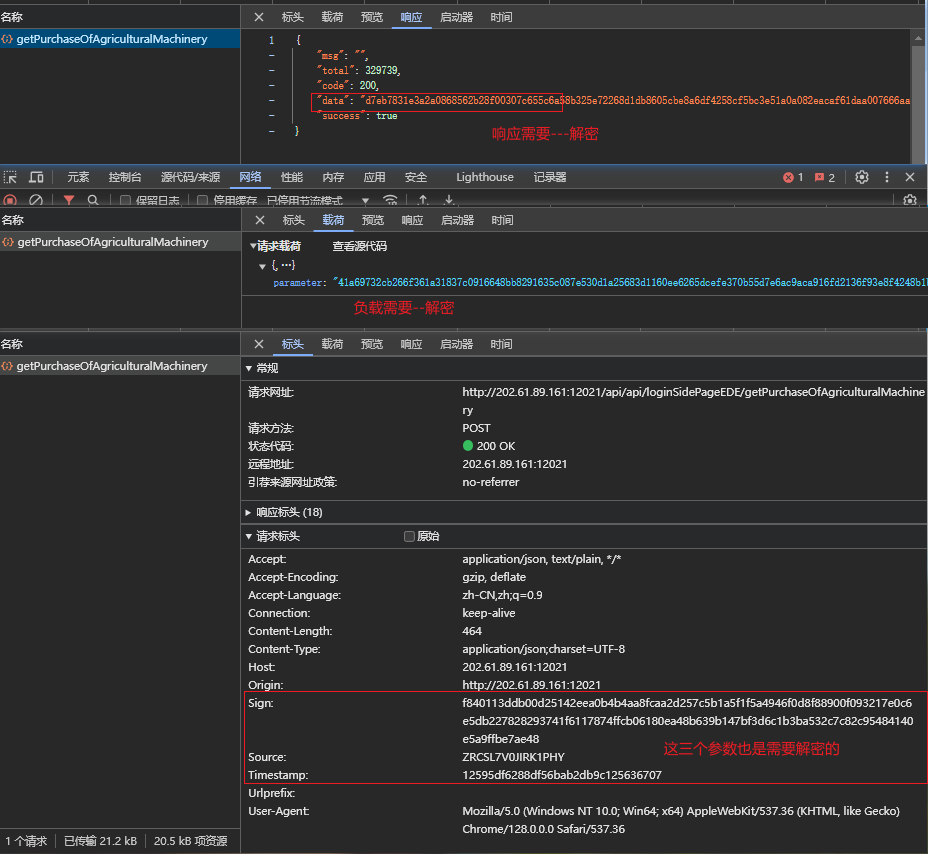
Task: Open network search magnifier icon
Action: click(93, 200)
